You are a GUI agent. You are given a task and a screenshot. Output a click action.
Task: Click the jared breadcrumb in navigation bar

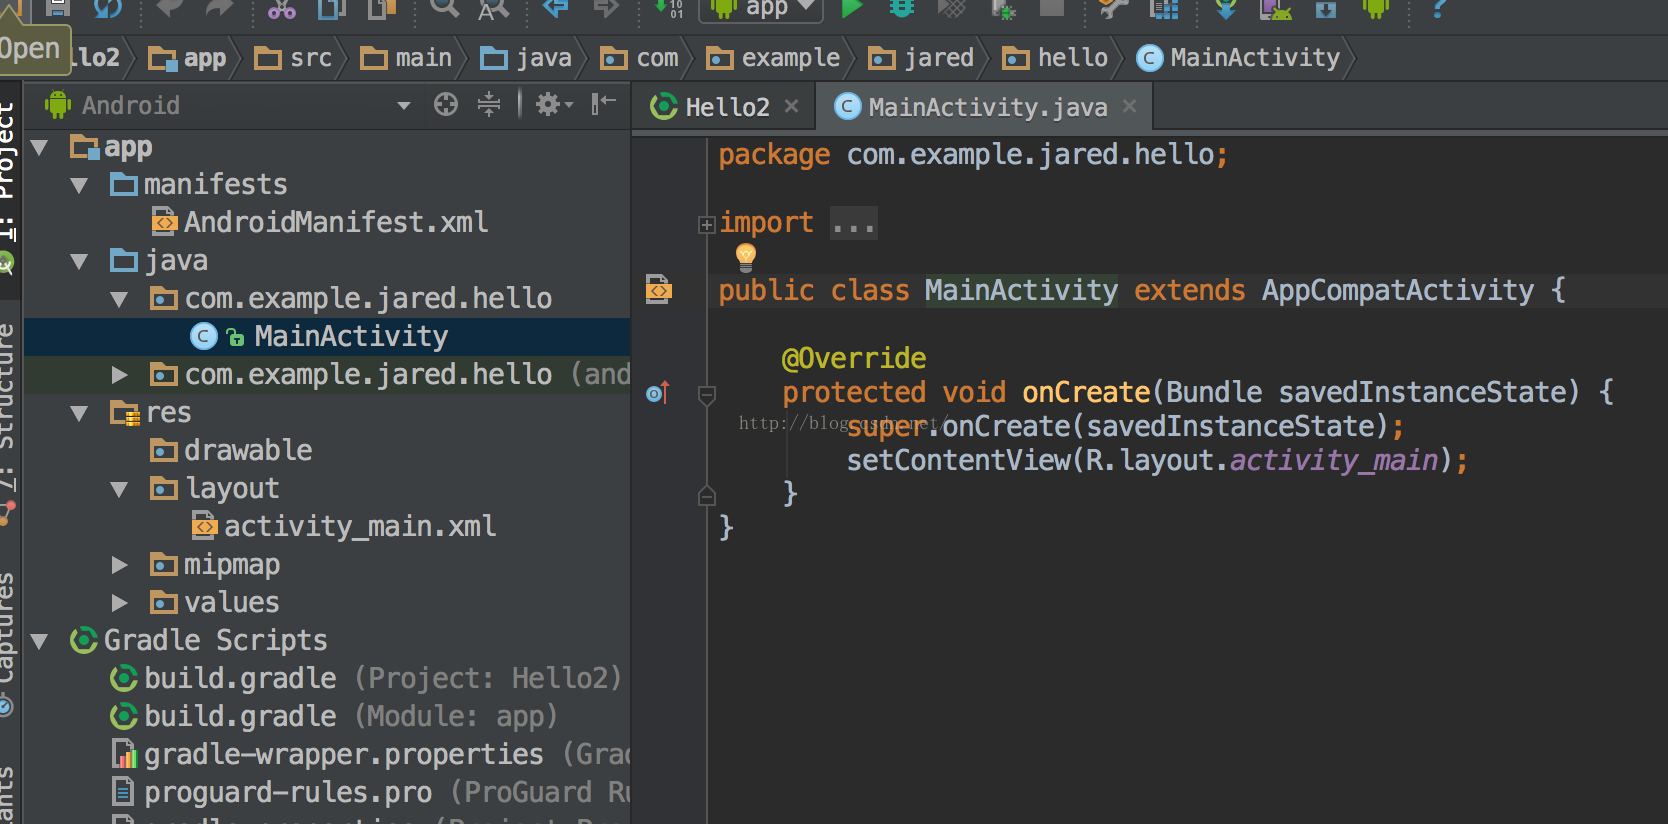[x=921, y=58]
